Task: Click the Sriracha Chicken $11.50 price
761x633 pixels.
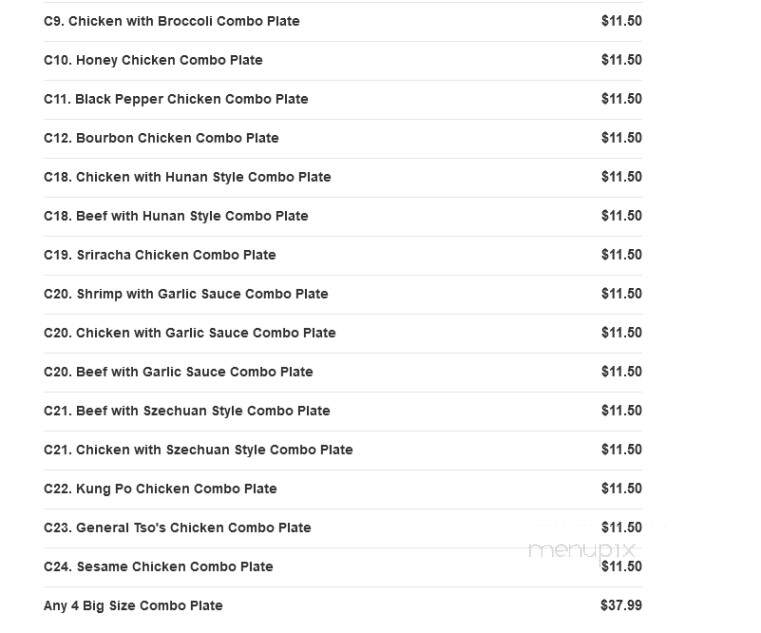Action: 622,255
